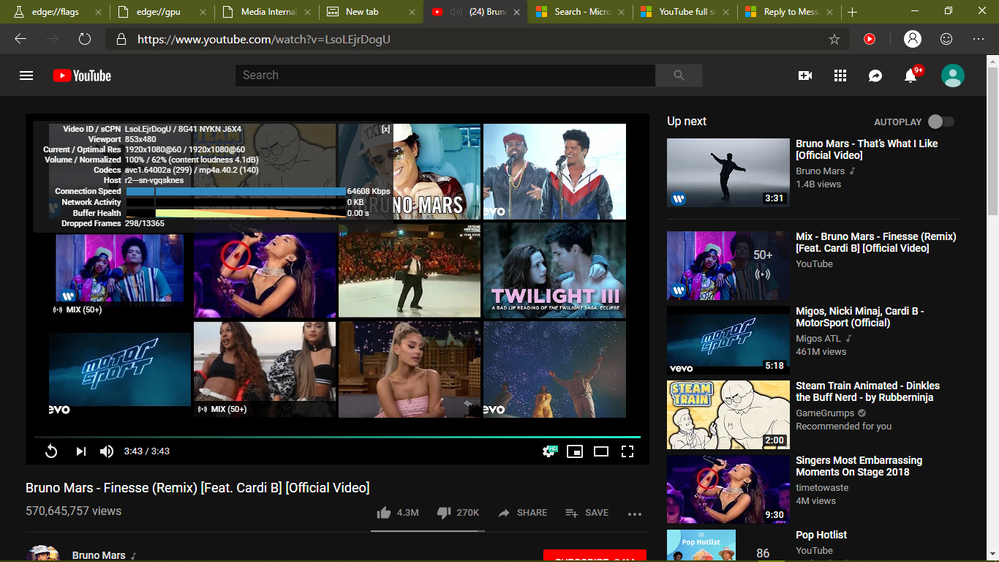The width and height of the screenshot is (999, 562).
Task: Switch to the Reply to Message tab
Action: coord(790,11)
